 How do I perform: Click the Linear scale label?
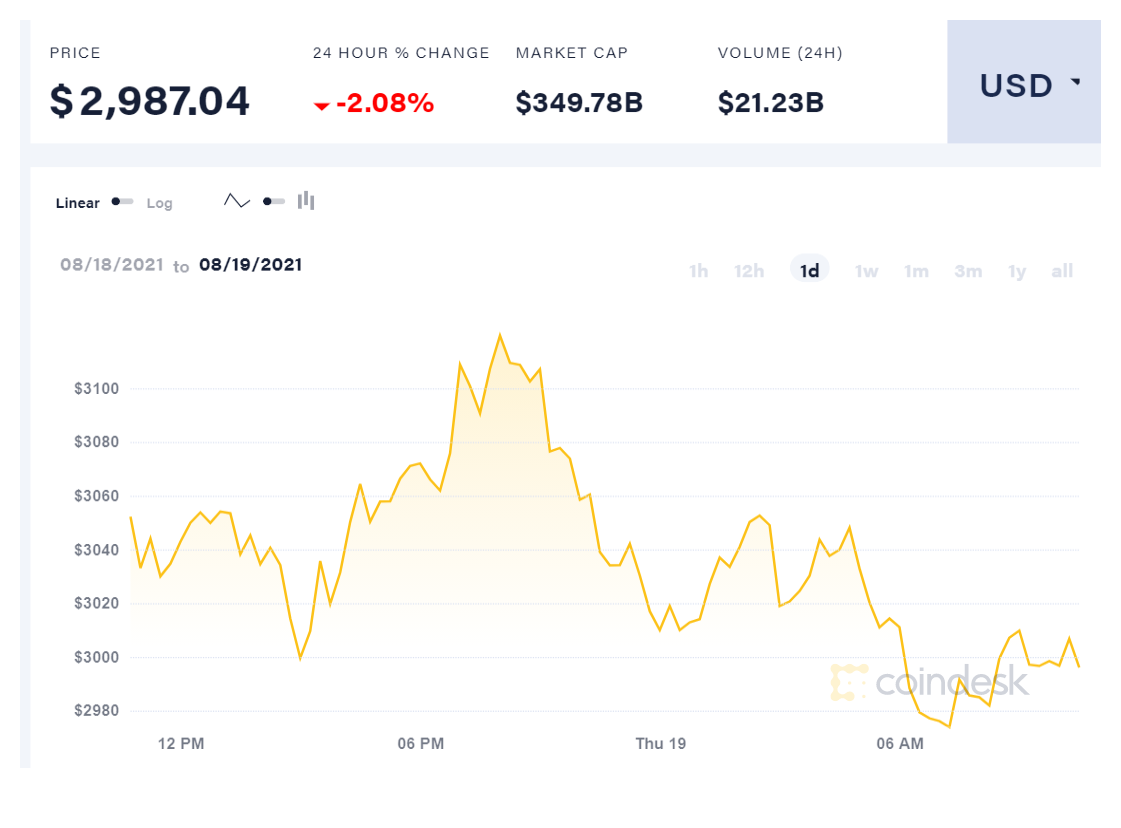coord(78,203)
